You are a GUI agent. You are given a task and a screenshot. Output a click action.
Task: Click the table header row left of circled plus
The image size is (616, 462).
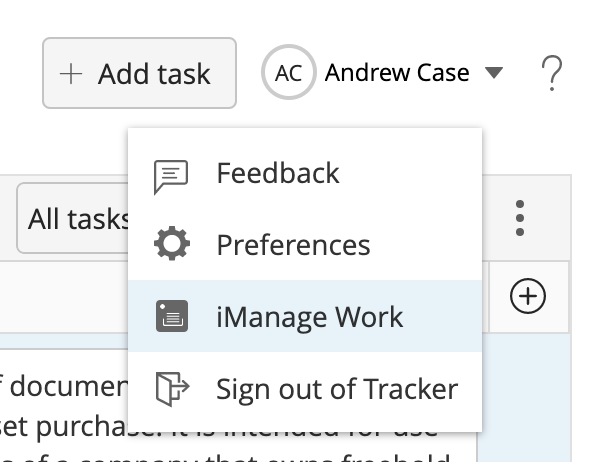point(60,295)
